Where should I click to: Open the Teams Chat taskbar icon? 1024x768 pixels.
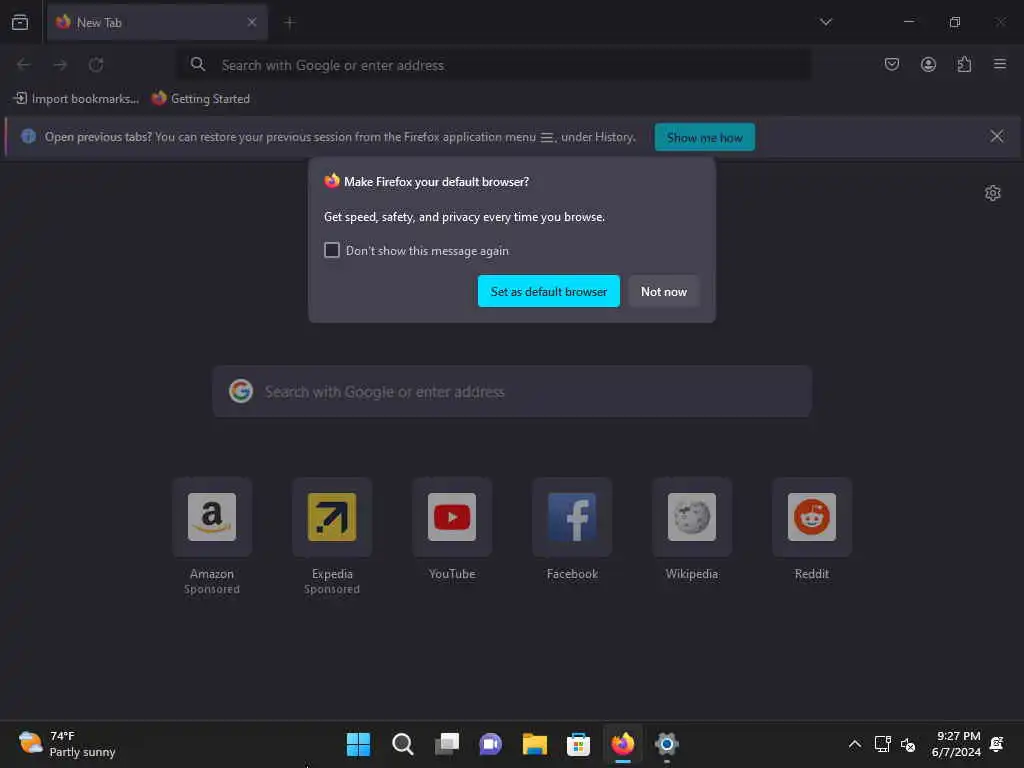click(x=490, y=744)
